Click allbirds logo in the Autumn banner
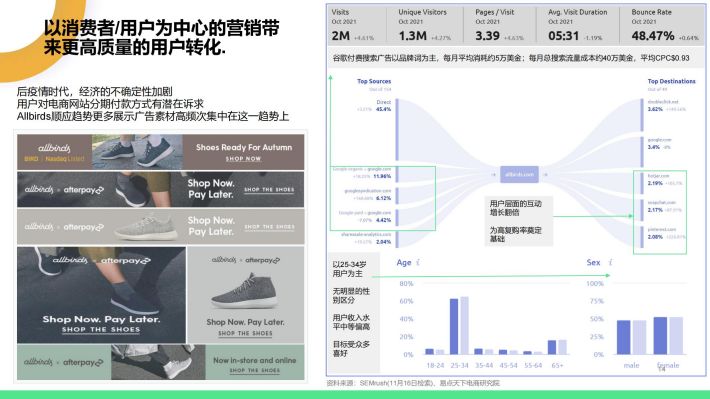Viewport: 710px width, 399px height. (54, 148)
